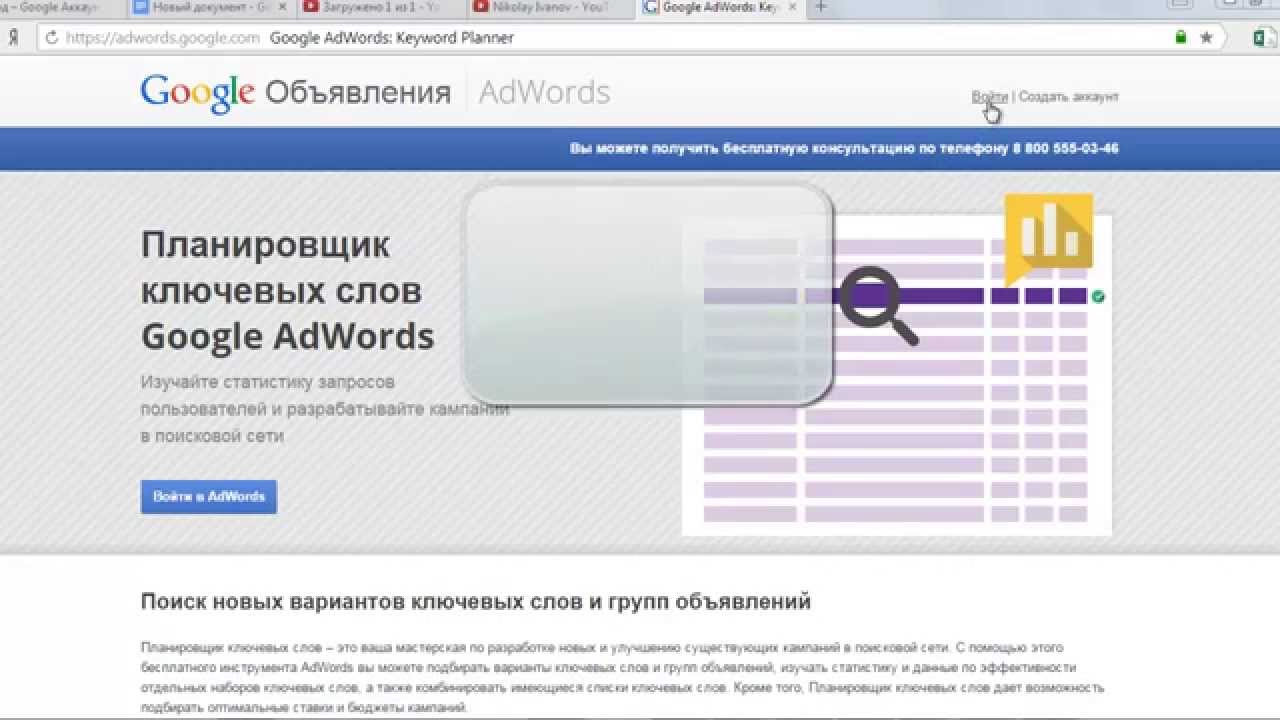Click the Google Объявления logo
Screen dimensions: 1280x720
click(x=295, y=93)
